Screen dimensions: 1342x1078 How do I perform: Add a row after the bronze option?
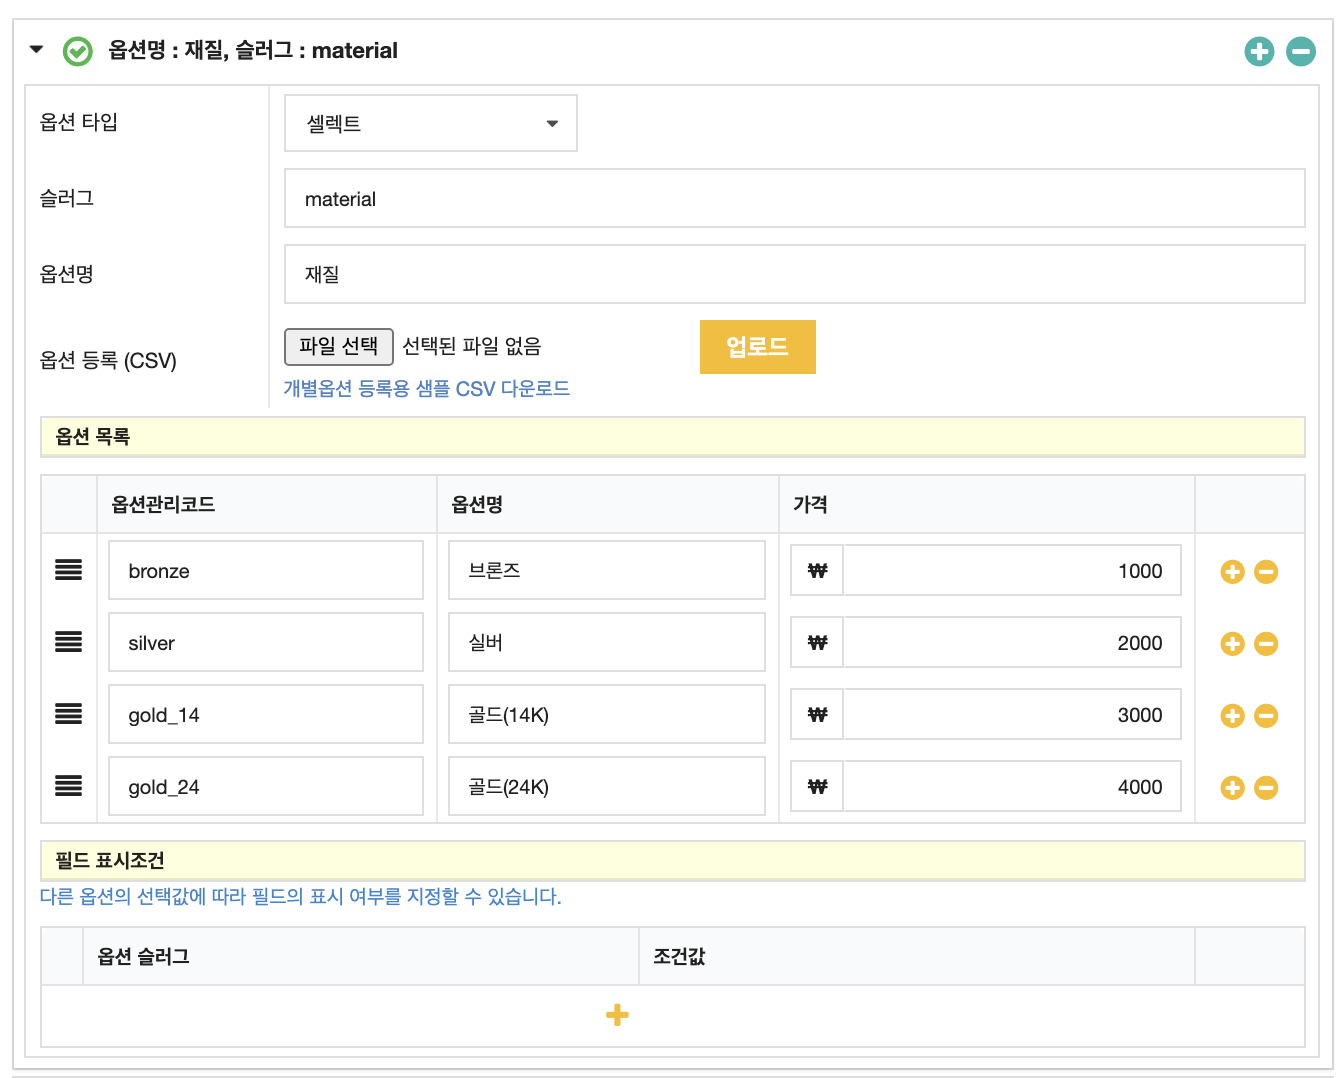(1232, 572)
